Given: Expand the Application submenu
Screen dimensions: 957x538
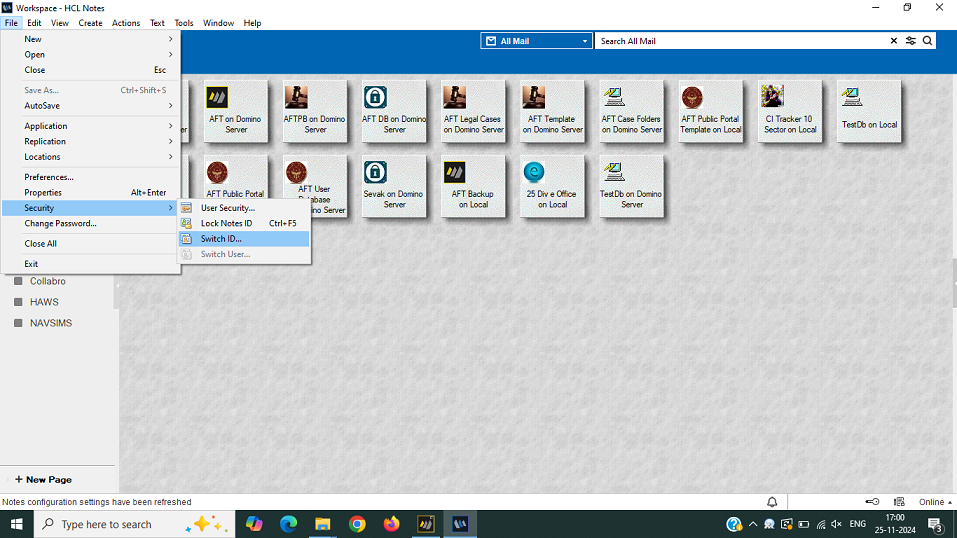Looking at the screenshot, I should 91,126.
